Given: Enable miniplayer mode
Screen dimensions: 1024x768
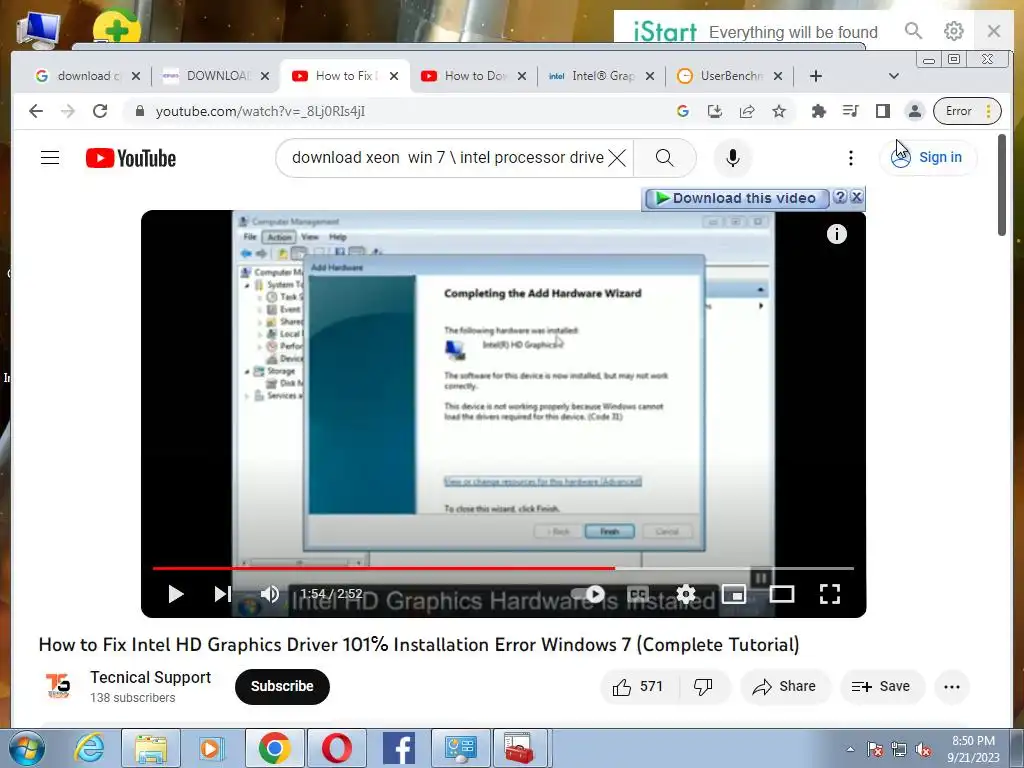Looking at the screenshot, I should [734, 594].
